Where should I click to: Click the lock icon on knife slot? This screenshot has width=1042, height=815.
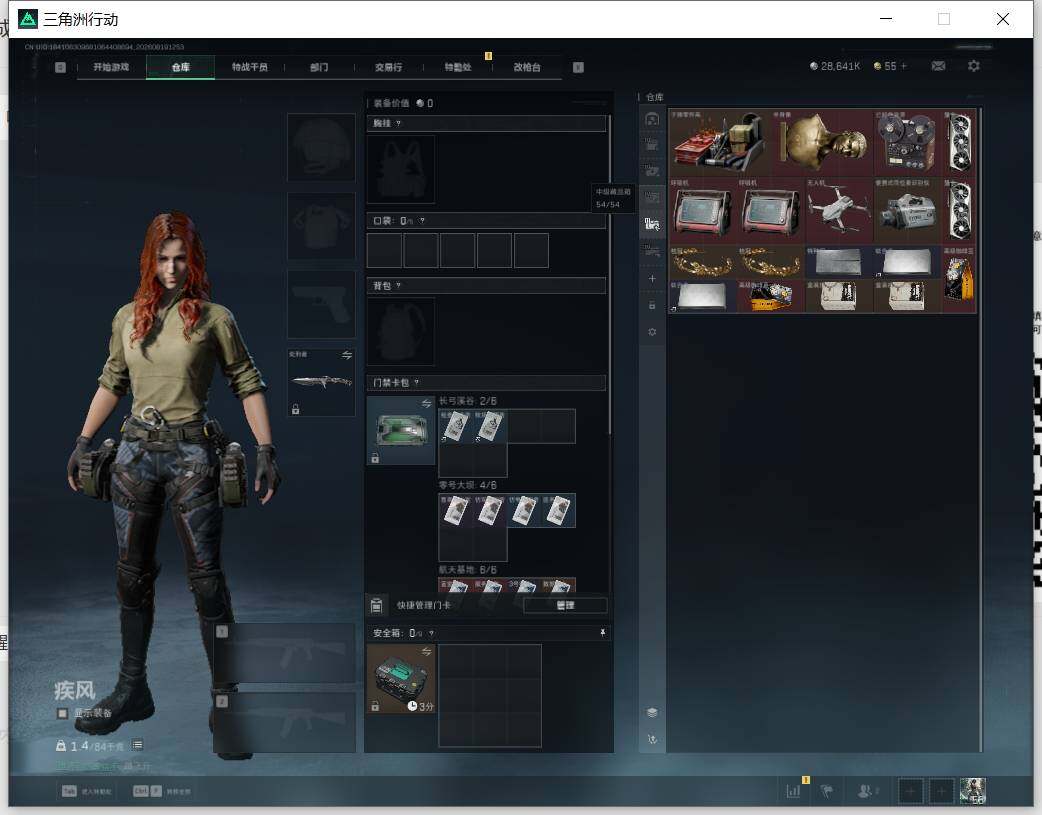(x=296, y=409)
